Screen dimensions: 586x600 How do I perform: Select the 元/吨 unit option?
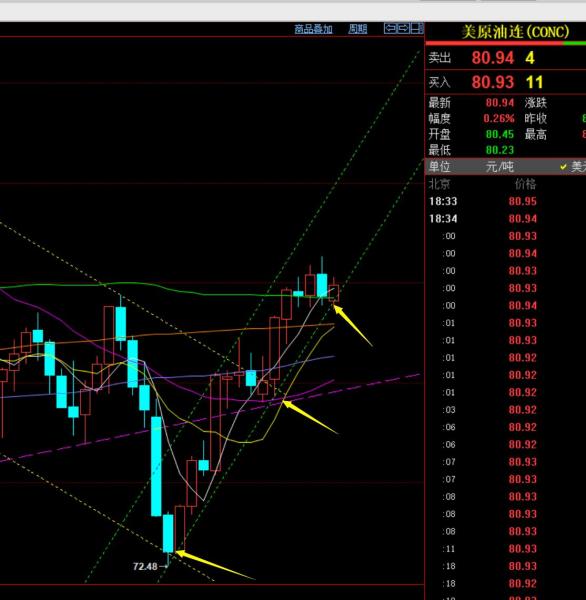499,167
